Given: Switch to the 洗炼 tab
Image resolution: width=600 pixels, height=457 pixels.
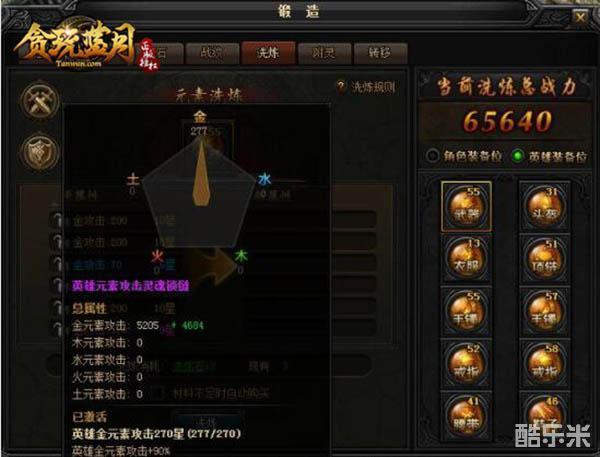Looking at the screenshot, I should pyautogui.click(x=268, y=53).
